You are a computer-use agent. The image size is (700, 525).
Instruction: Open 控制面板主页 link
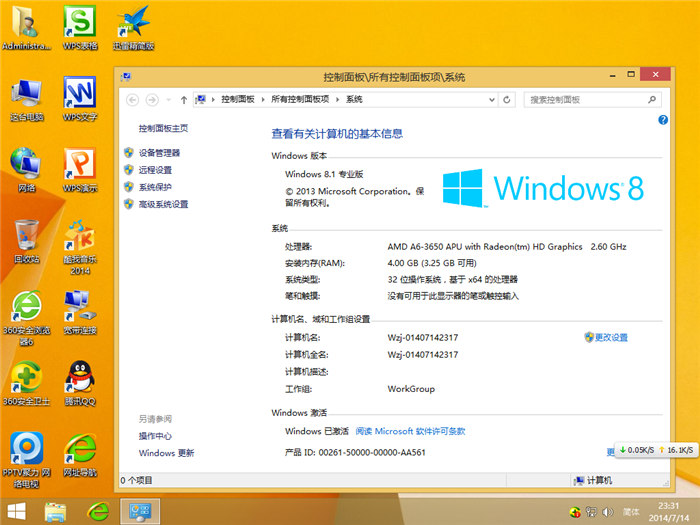pos(163,129)
